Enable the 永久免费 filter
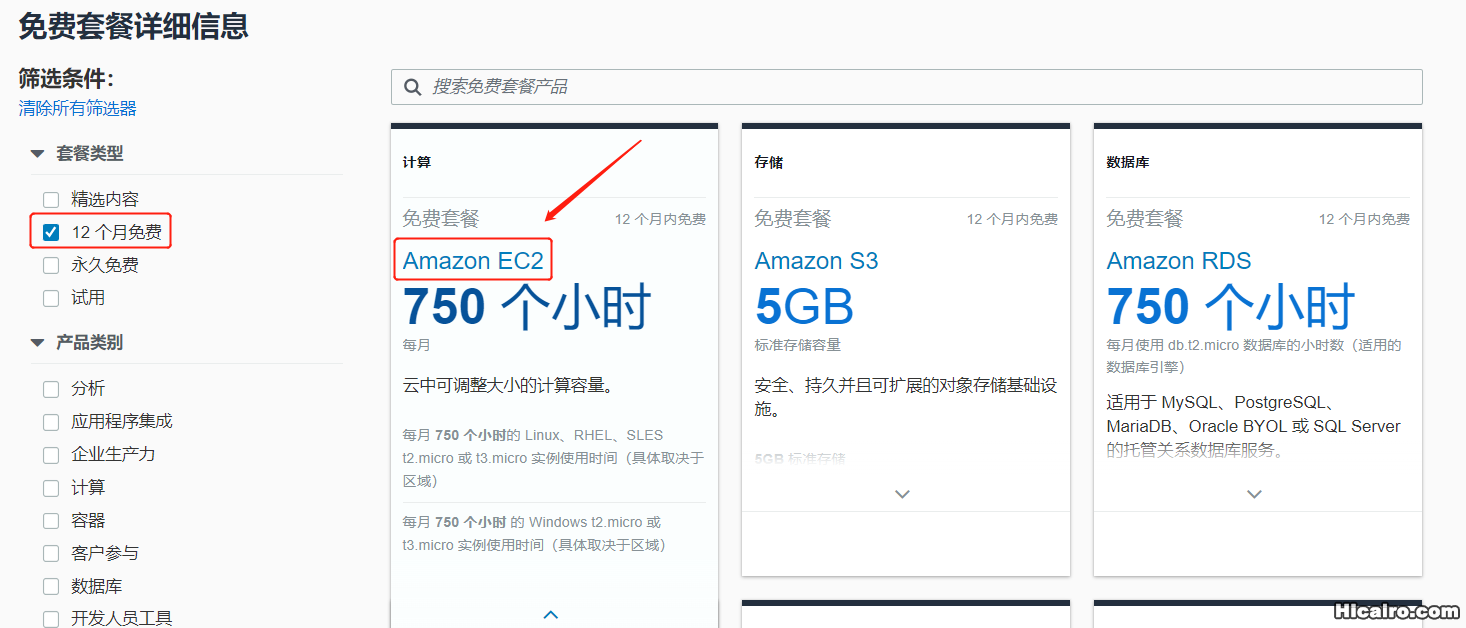Screen dimensions: 1466x628 click(50, 264)
